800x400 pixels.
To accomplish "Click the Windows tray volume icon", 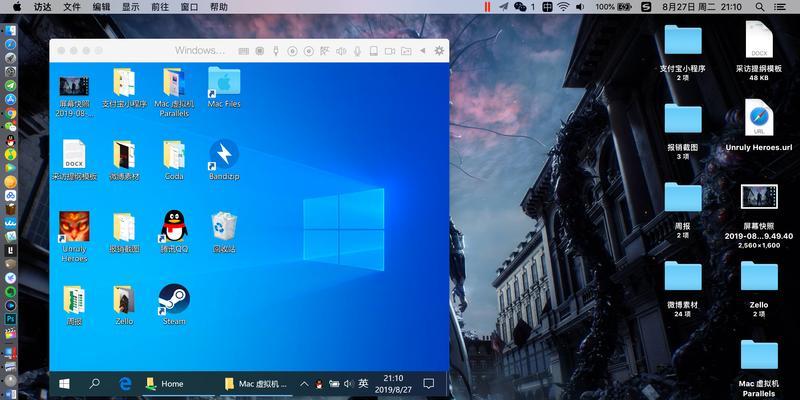I will coord(349,384).
